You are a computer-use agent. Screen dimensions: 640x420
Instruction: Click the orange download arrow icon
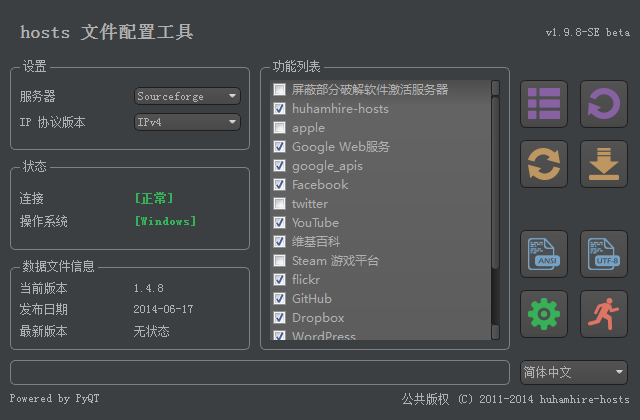click(604, 164)
